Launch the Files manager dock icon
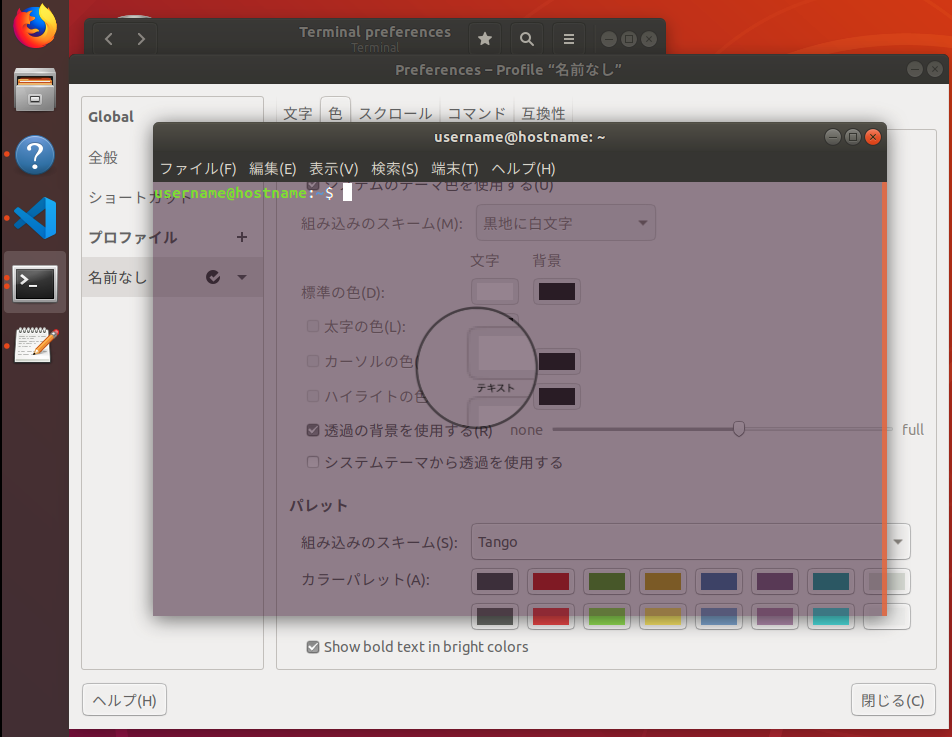The height and width of the screenshot is (737, 952). [35, 90]
